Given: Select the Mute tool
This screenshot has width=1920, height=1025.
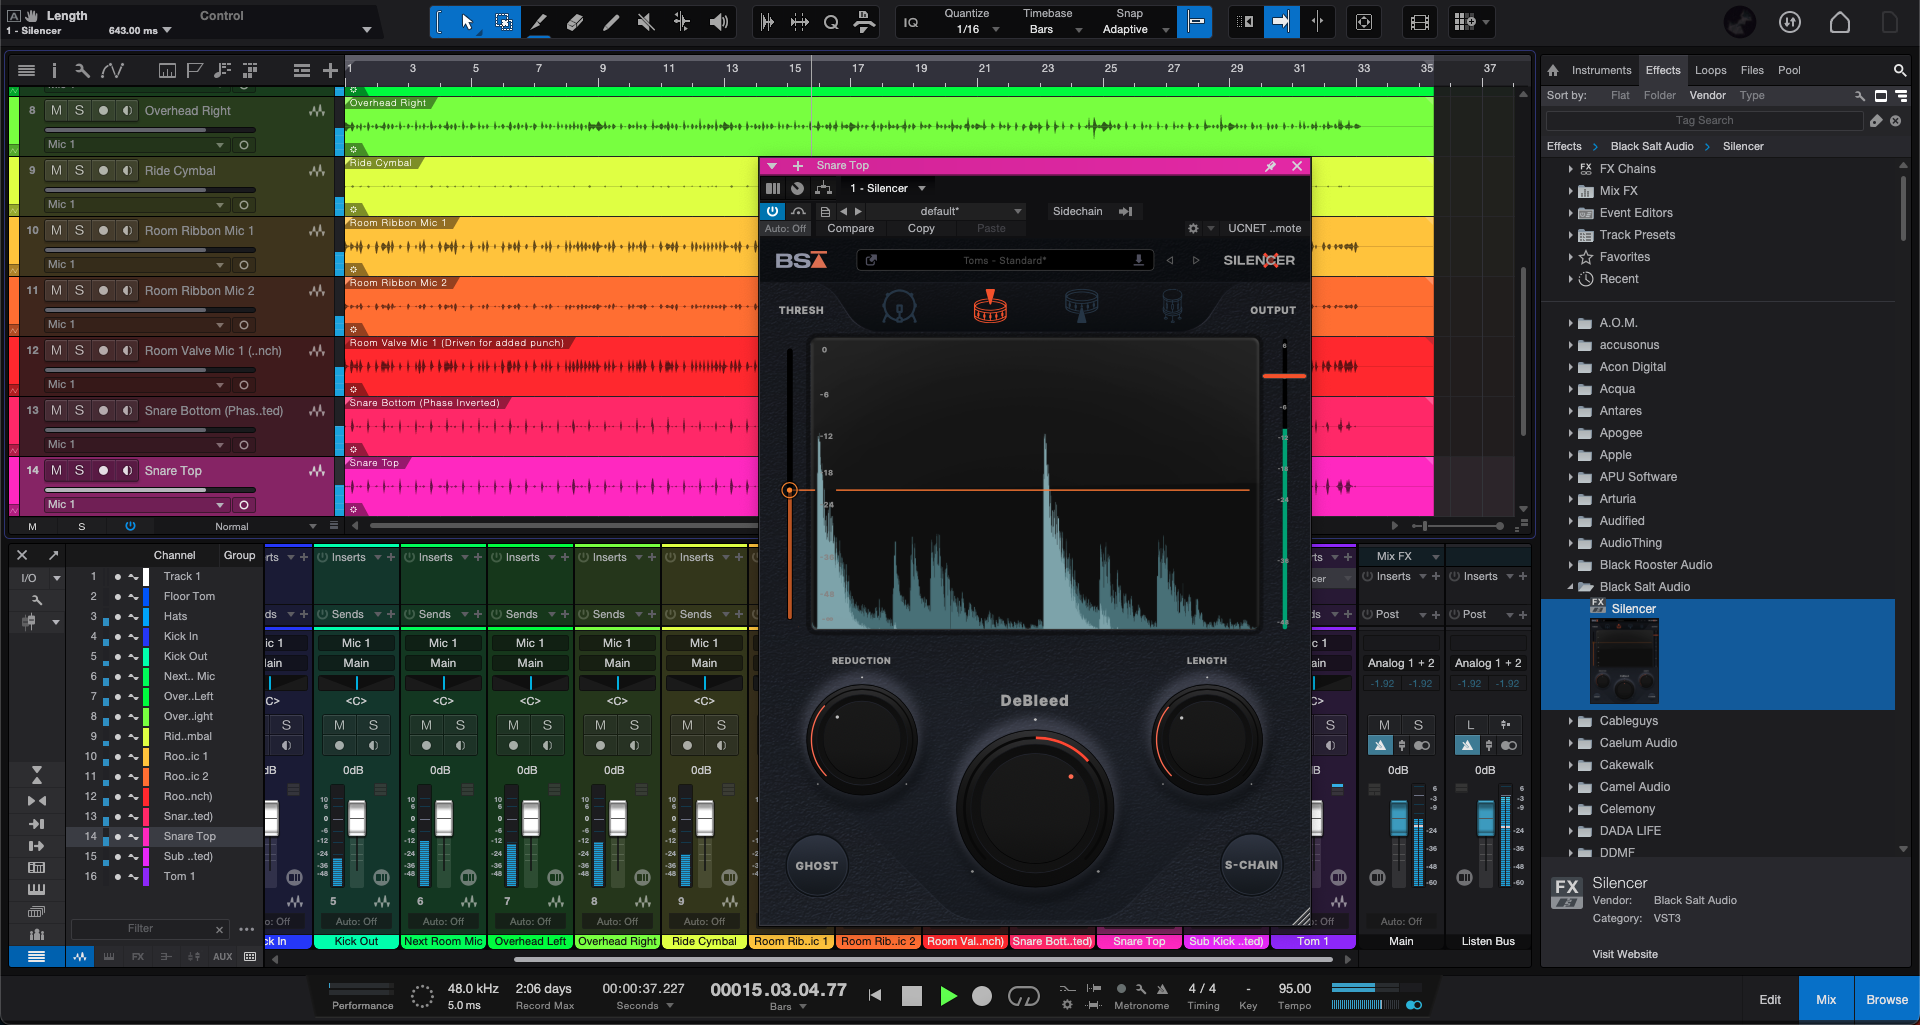Looking at the screenshot, I should 647,22.
